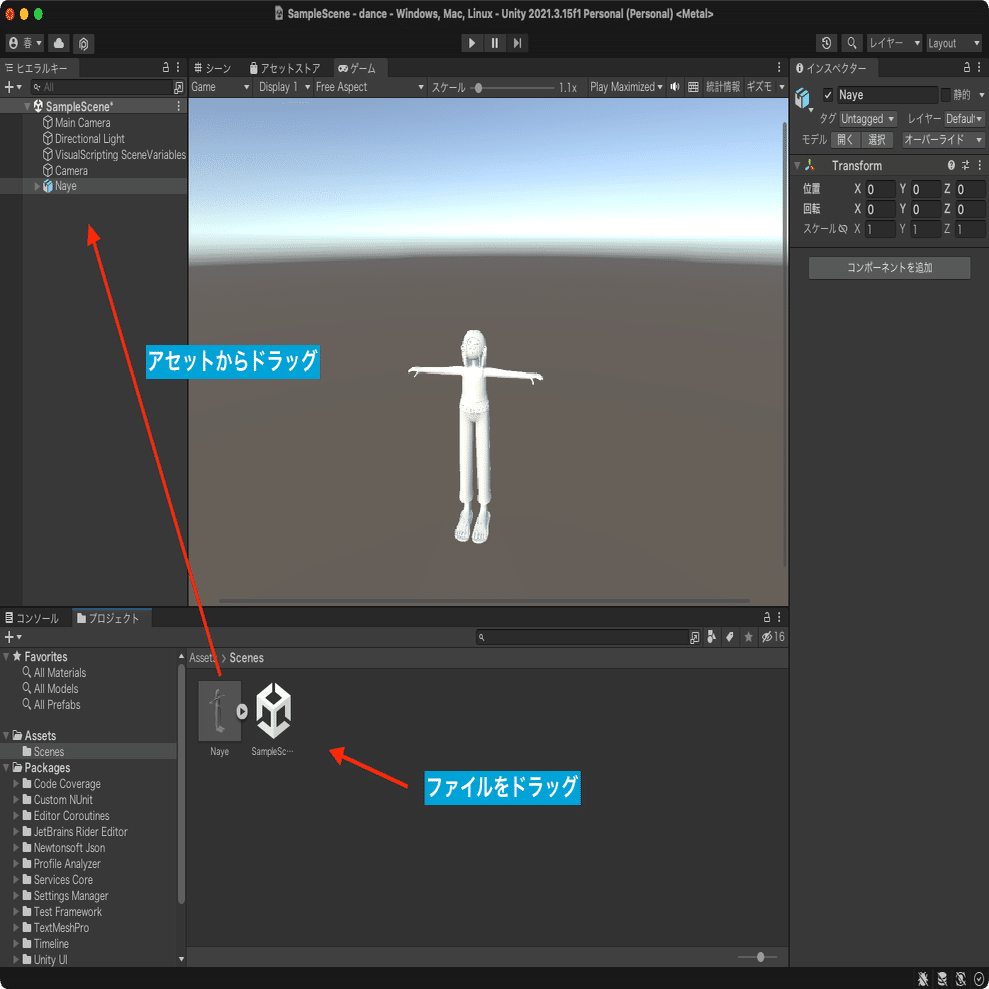Open the cloud services icon

pyautogui.click(x=59, y=43)
